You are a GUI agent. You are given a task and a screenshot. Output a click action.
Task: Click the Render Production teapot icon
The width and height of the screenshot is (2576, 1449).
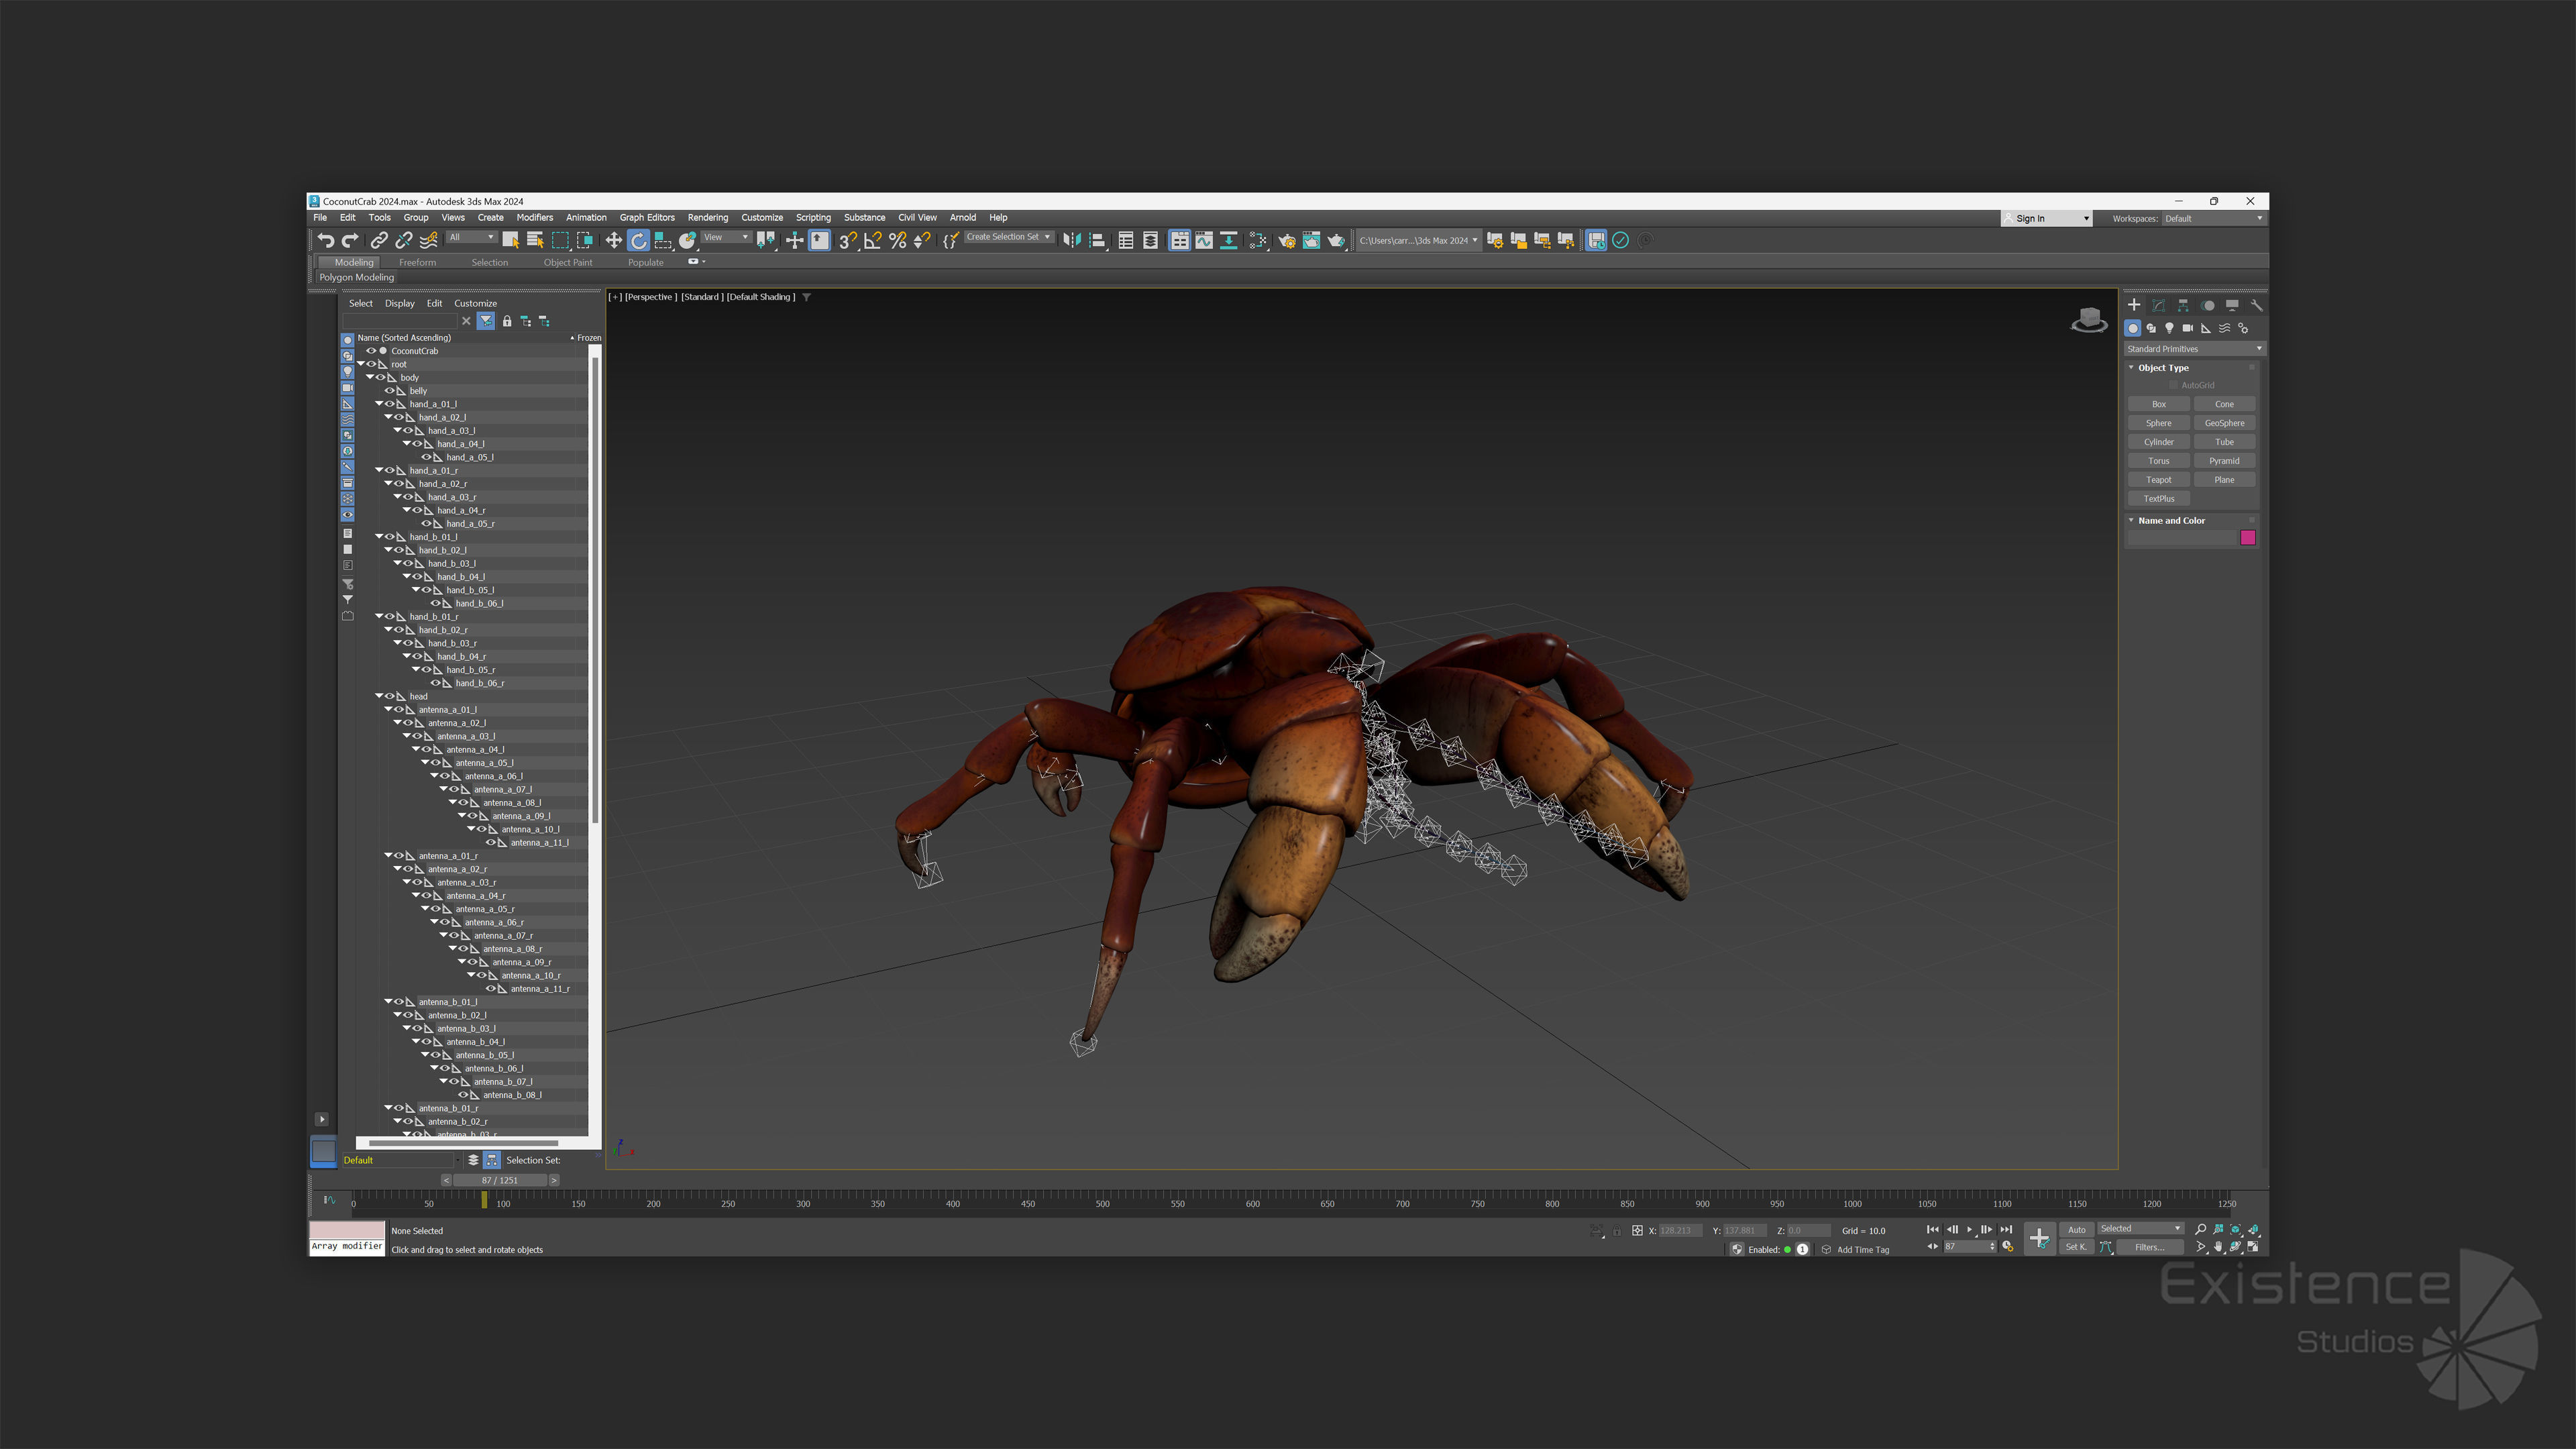coord(1336,240)
